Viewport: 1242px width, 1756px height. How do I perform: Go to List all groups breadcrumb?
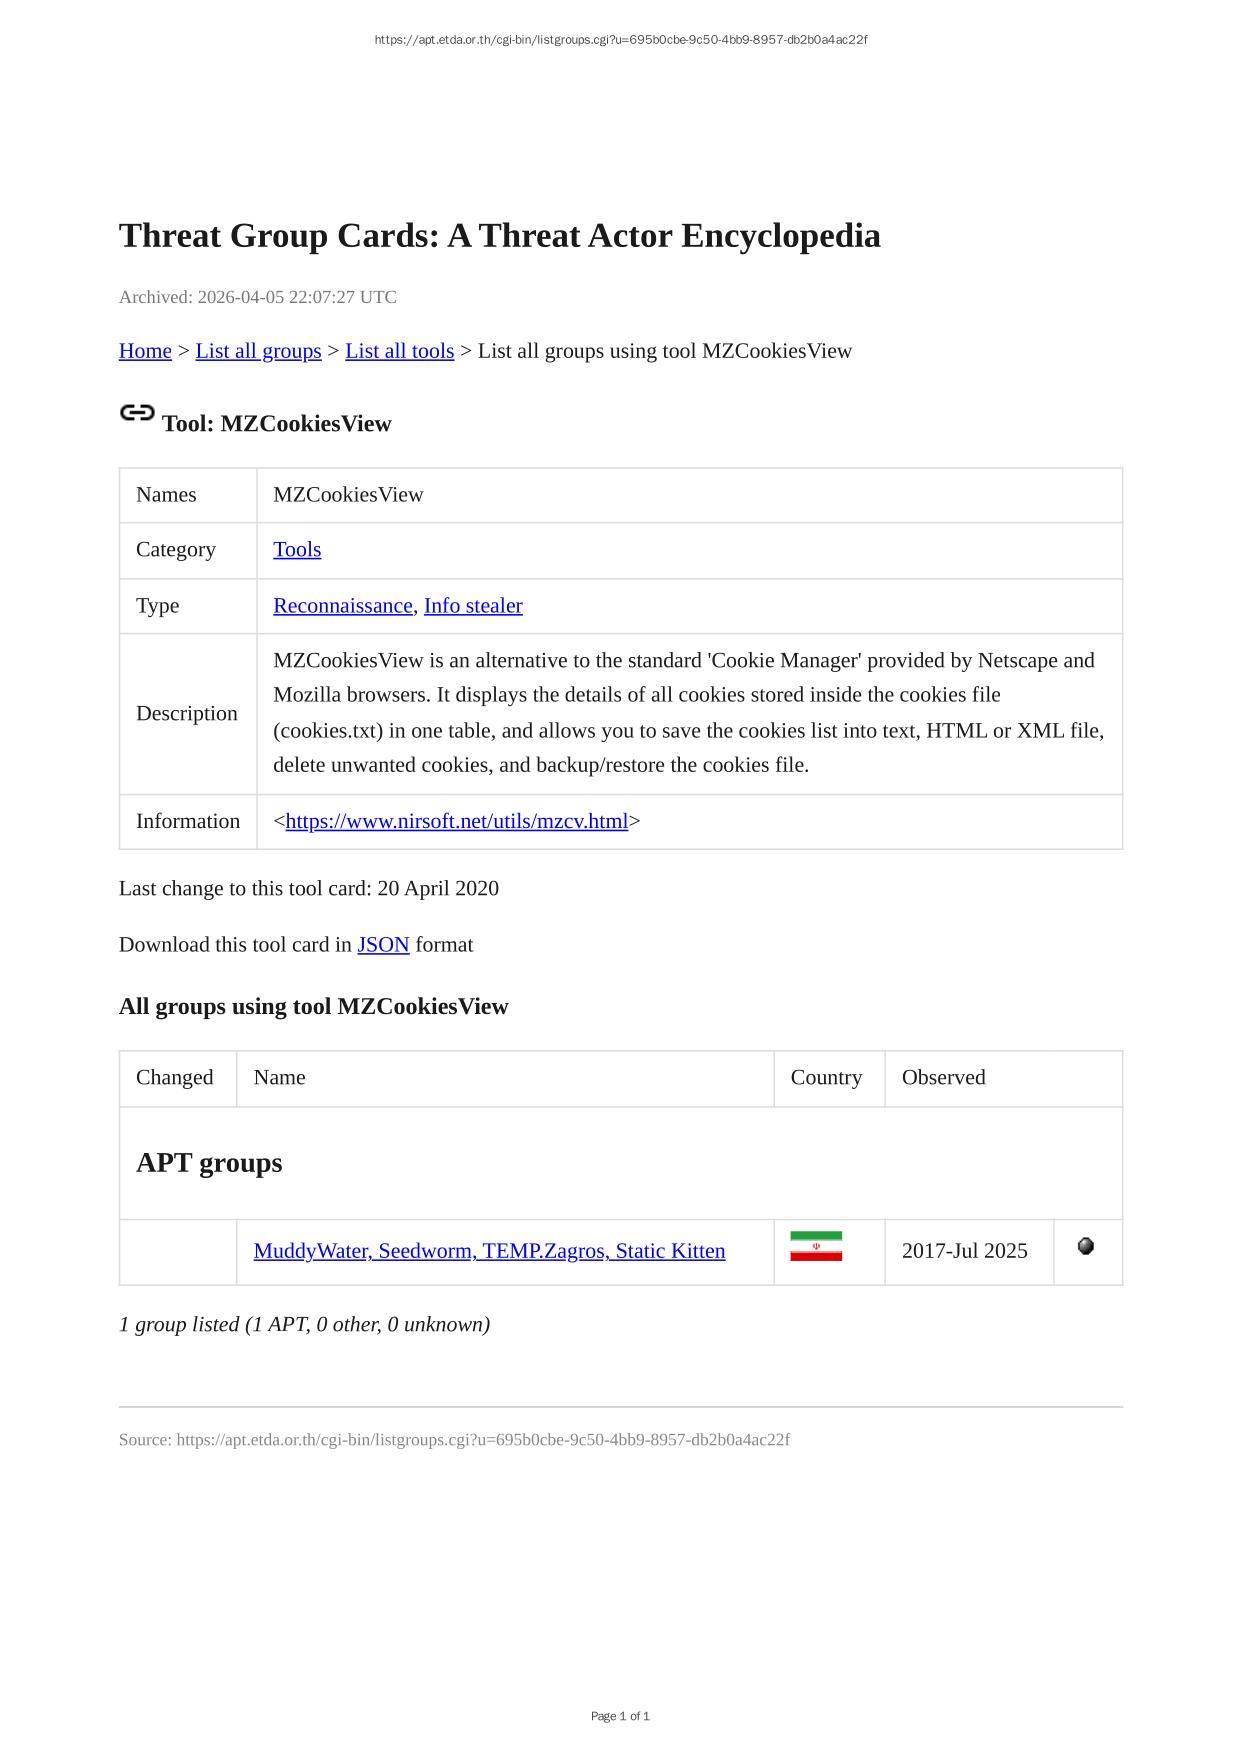(x=258, y=351)
